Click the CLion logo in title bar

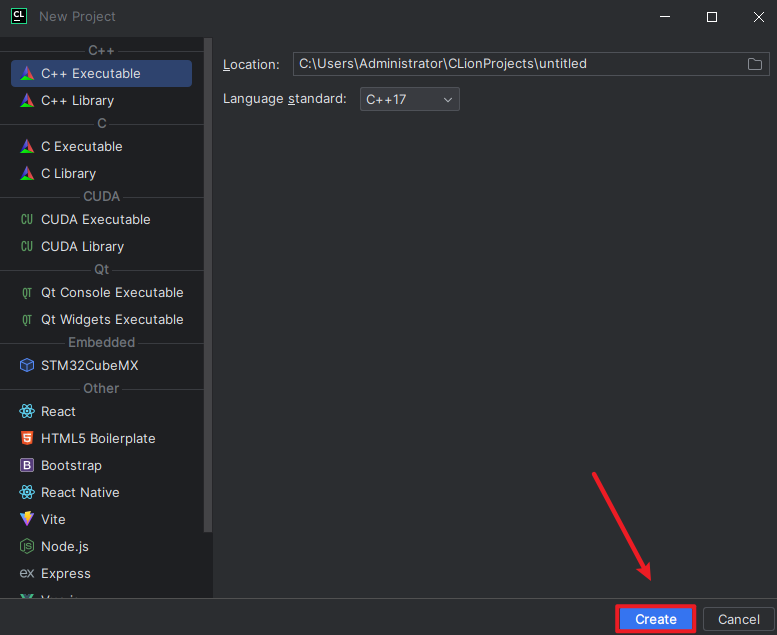point(18,16)
